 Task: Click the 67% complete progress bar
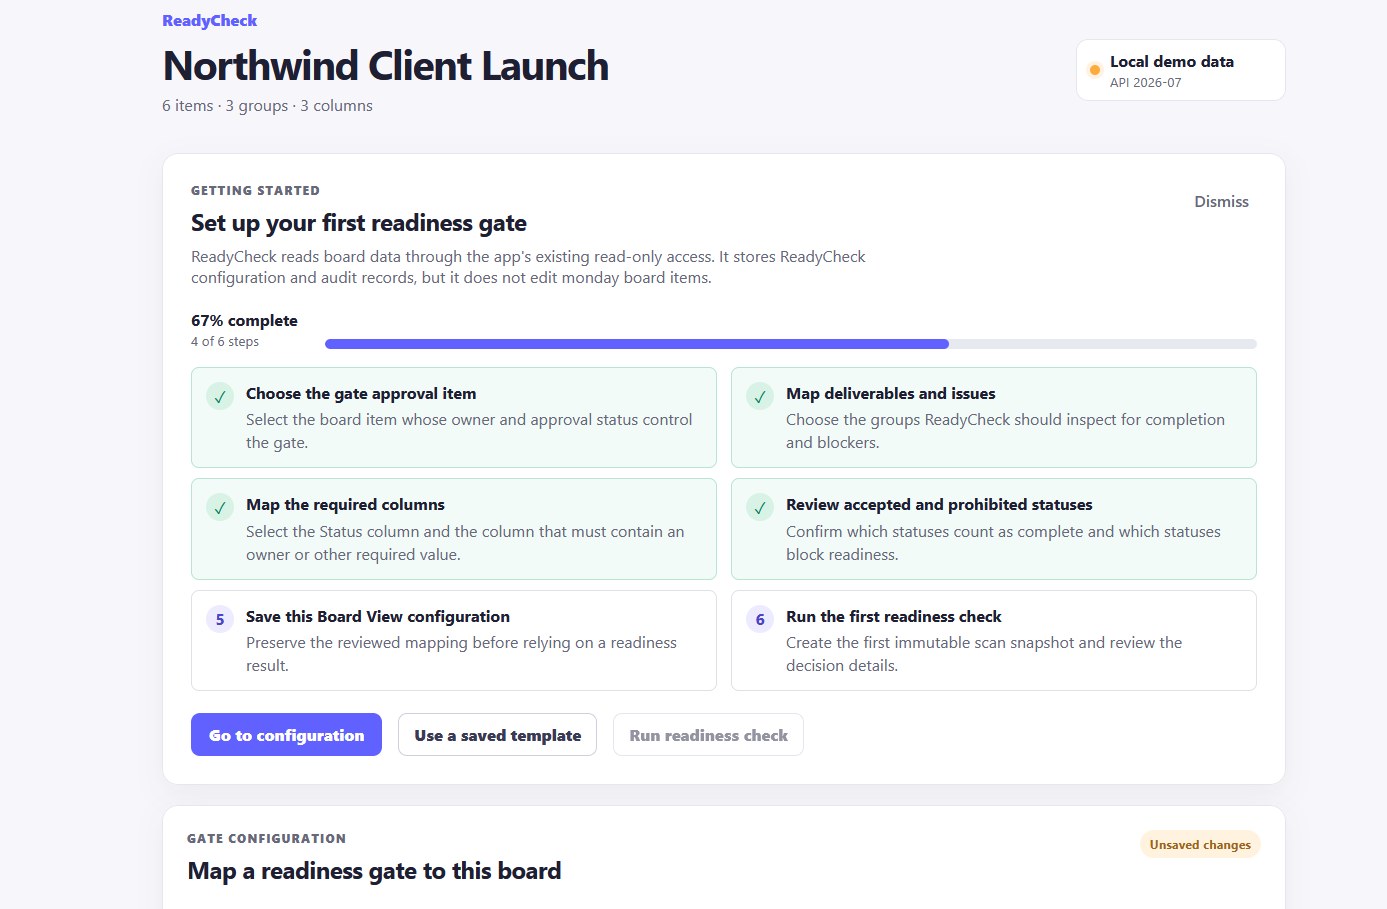[791, 344]
